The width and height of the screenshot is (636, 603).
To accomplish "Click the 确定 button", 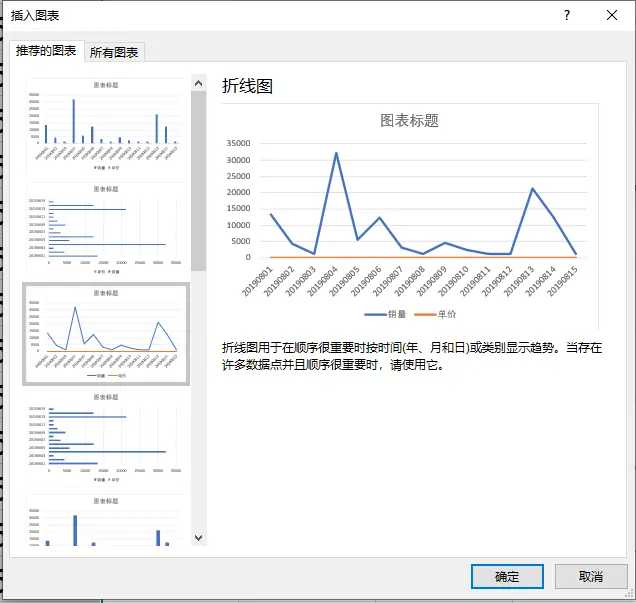I will pos(507,576).
